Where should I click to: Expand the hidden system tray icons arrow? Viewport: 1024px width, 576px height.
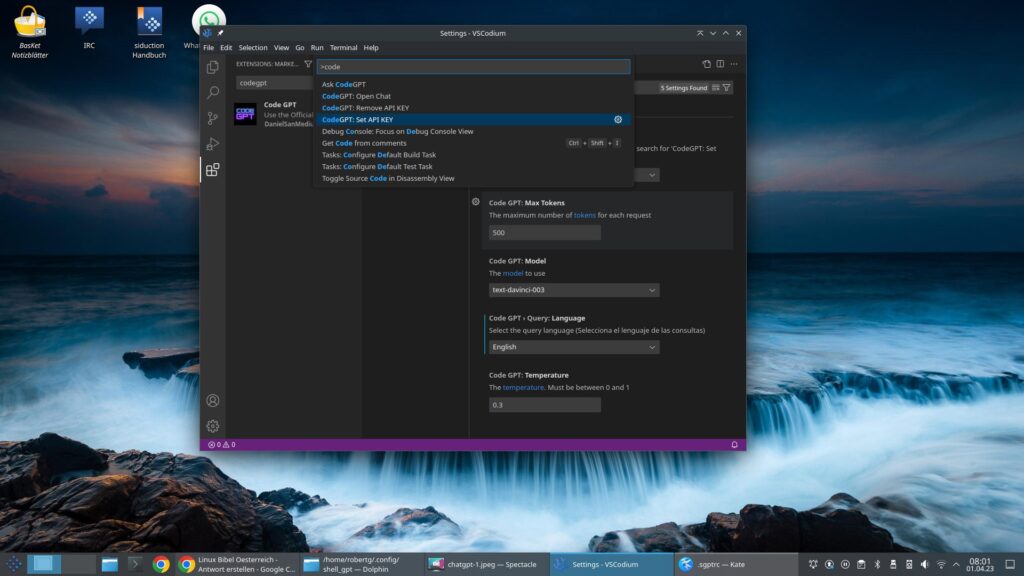[x=956, y=564]
